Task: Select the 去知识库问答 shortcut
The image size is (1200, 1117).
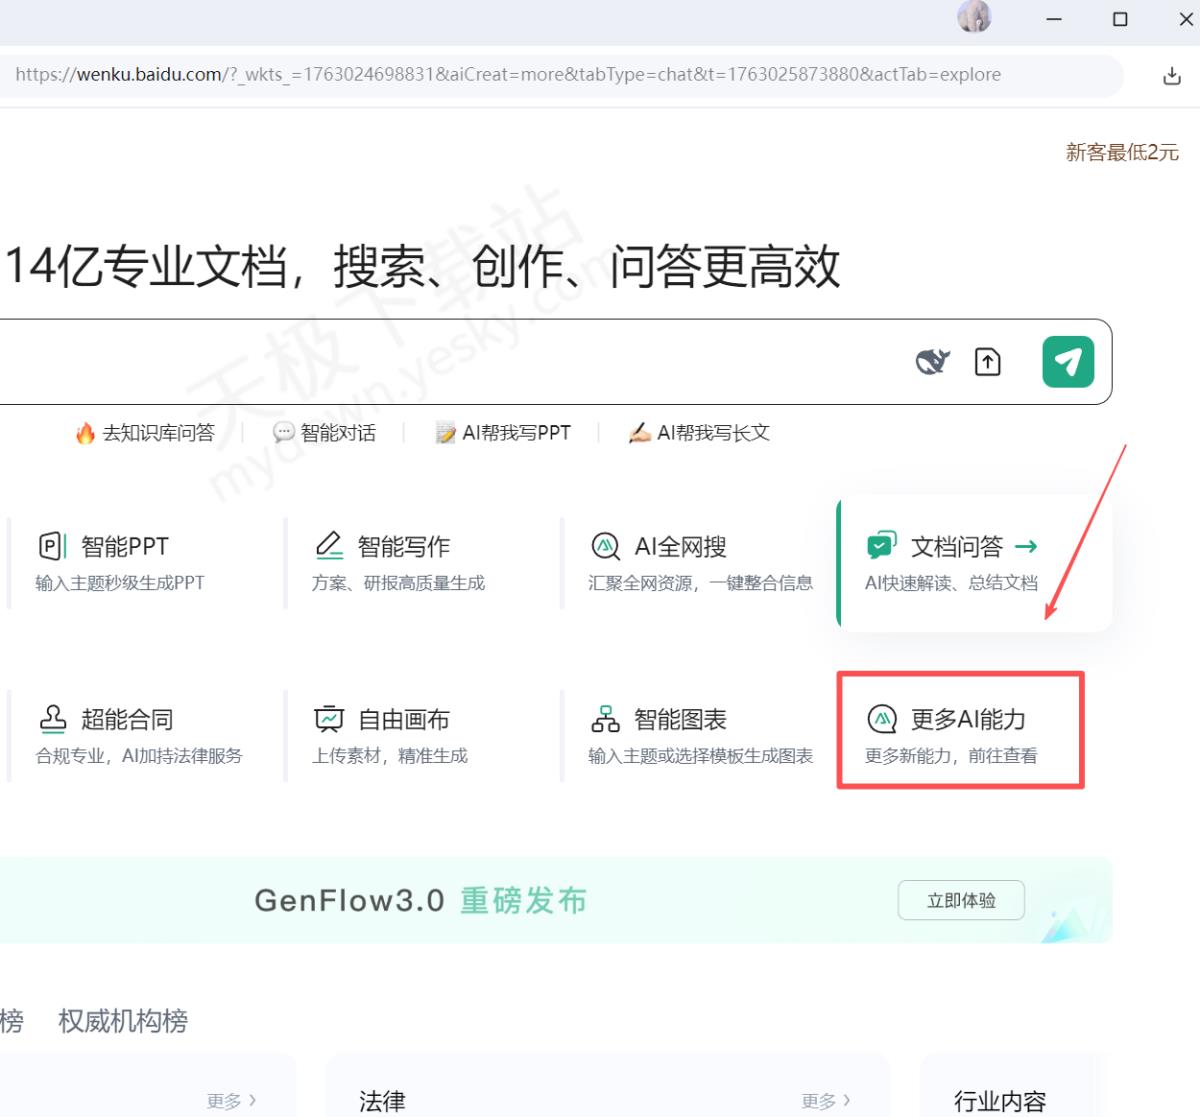Action: pyautogui.click(x=146, y=433)
